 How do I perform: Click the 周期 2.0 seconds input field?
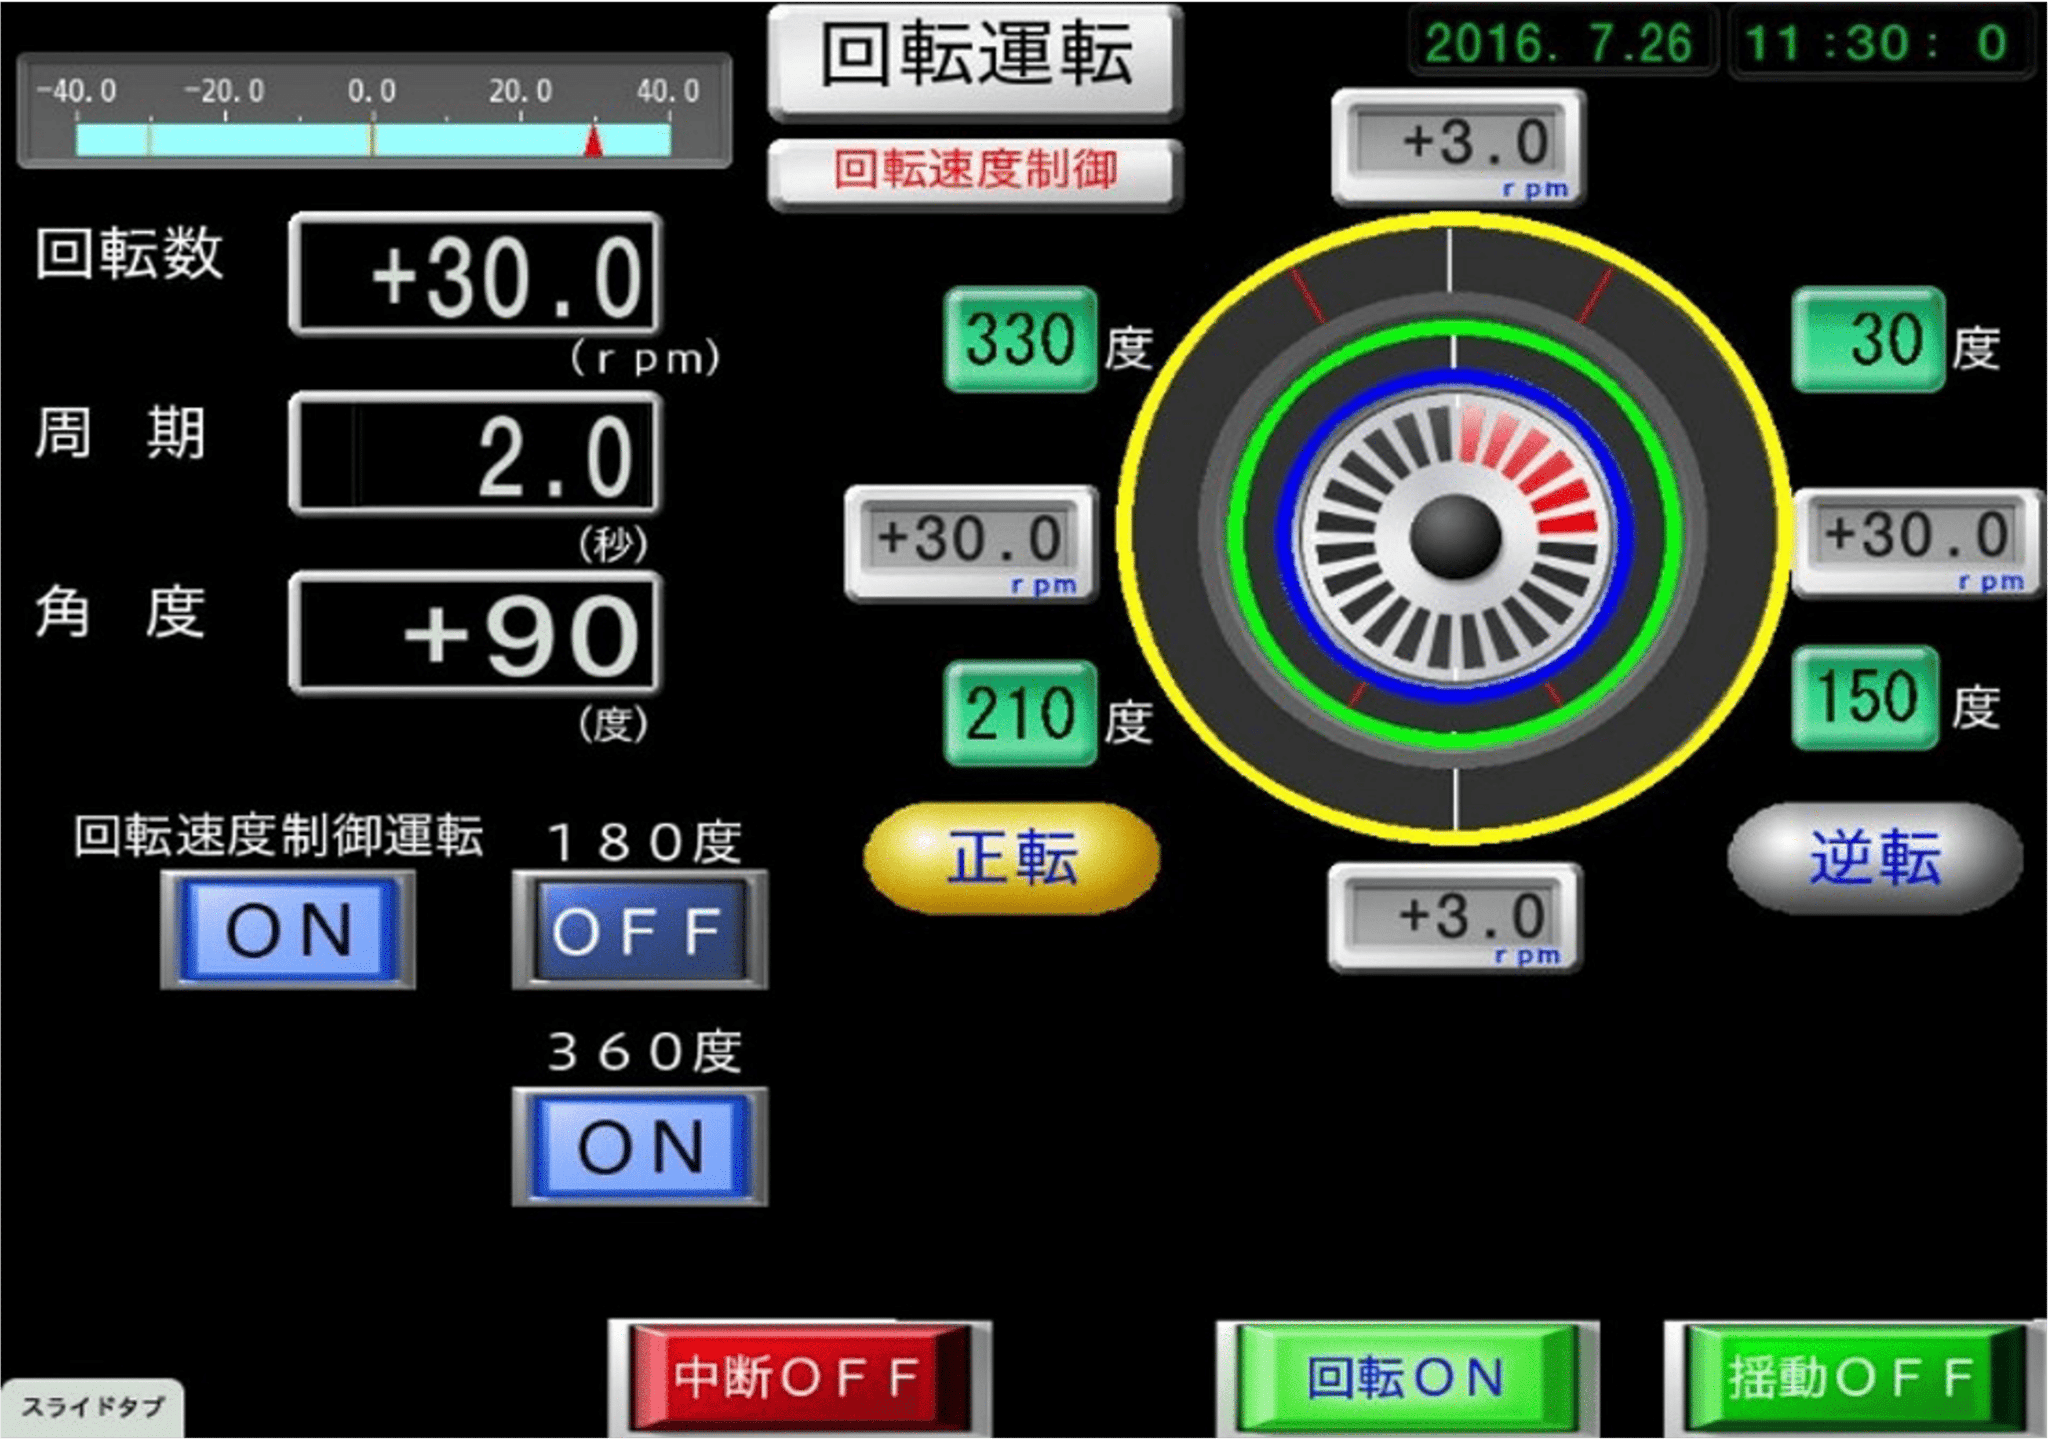476,455
